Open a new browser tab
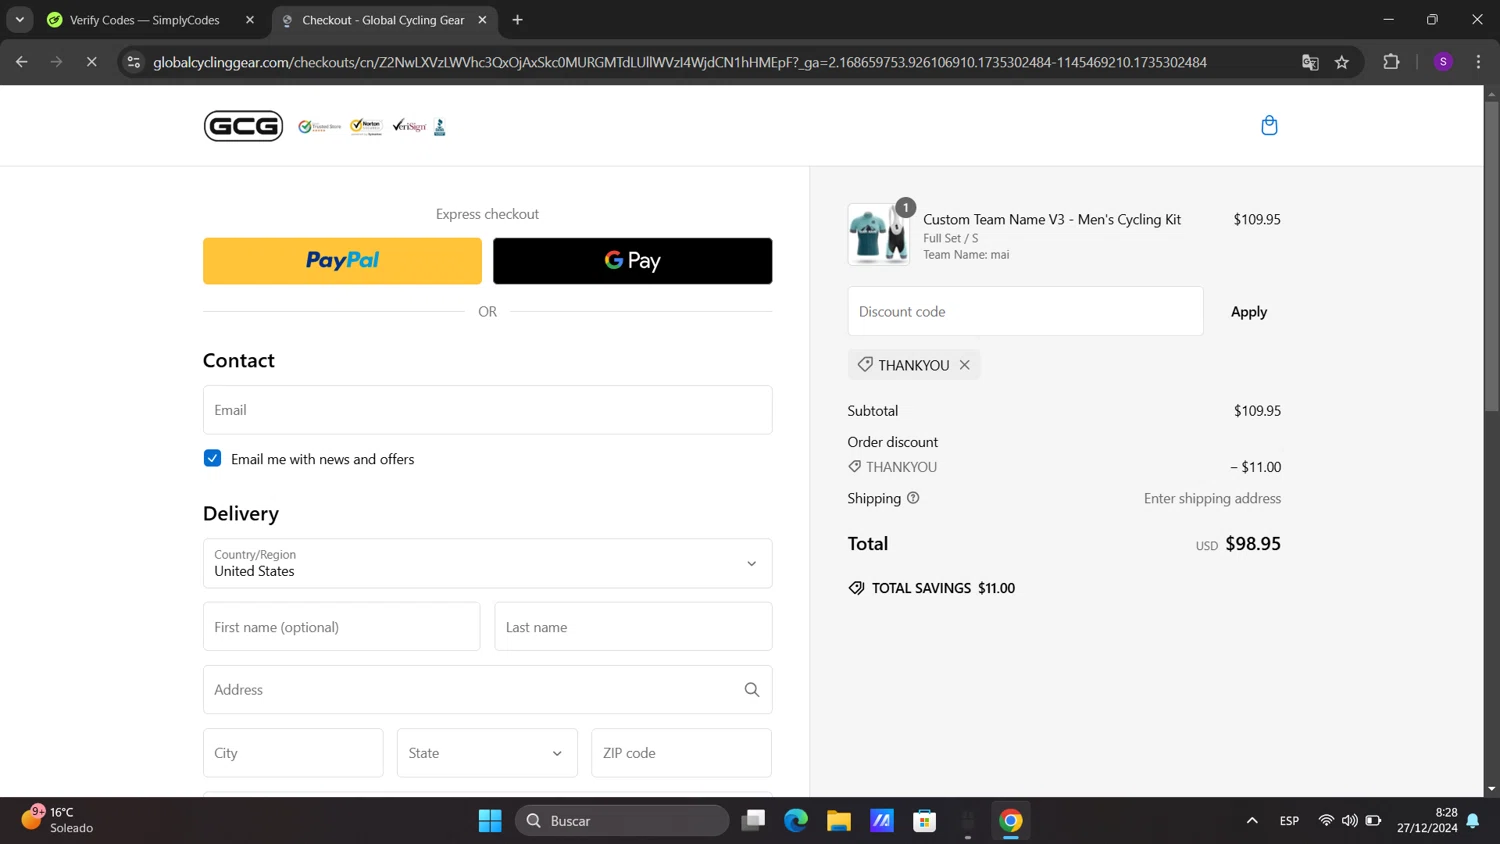Viewport: 1500px width, 844px height. 517,20
